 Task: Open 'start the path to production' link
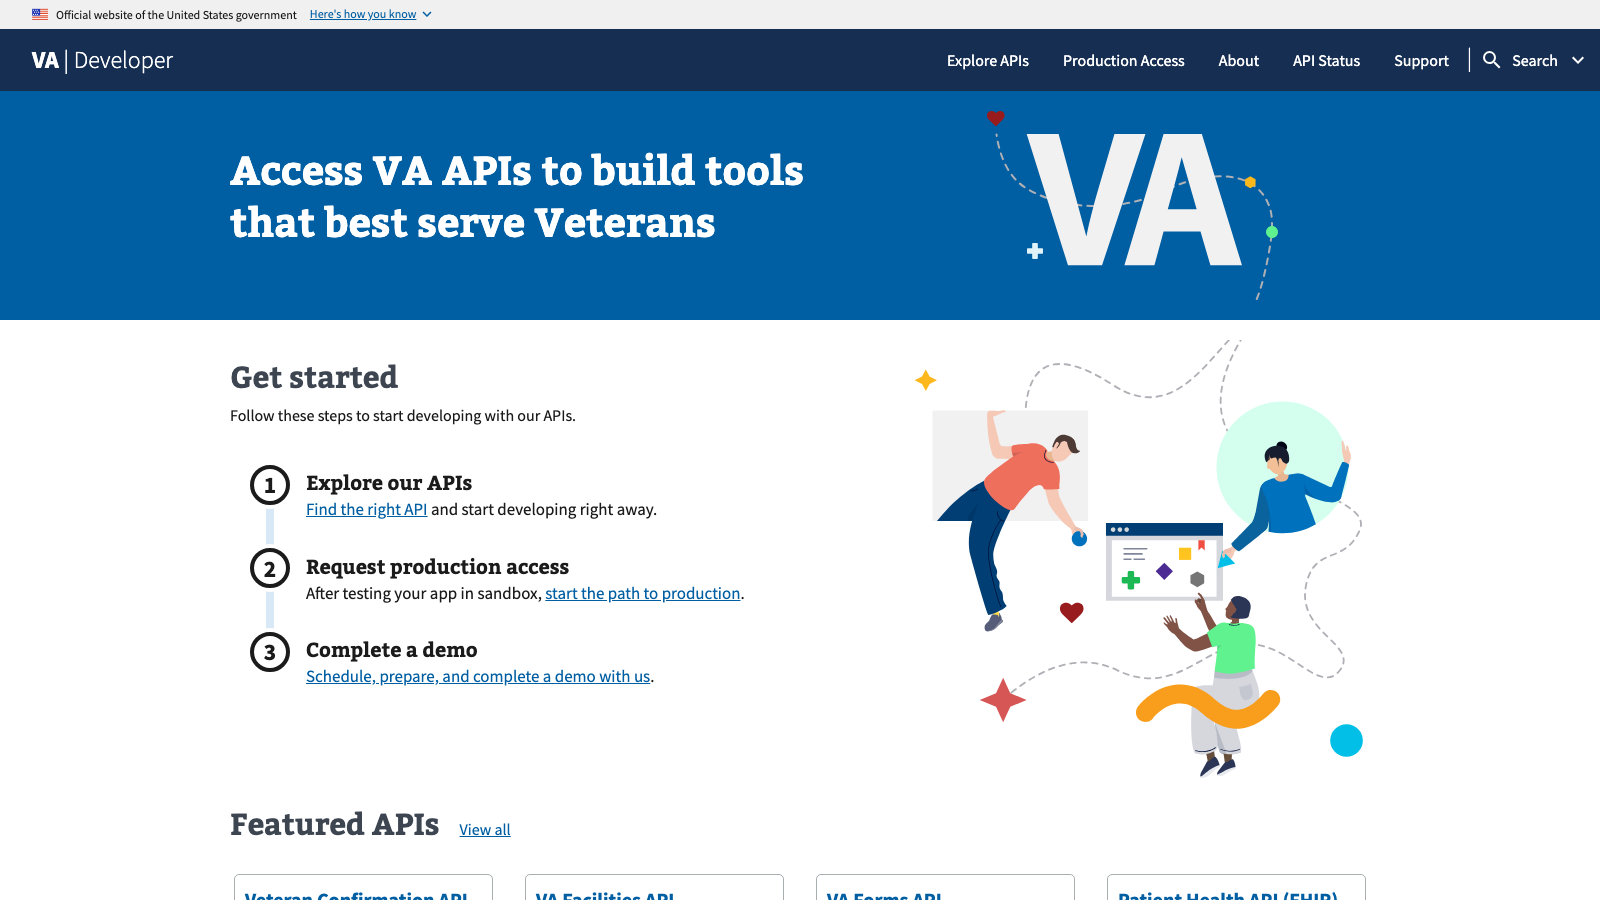[x=642, y=593]
